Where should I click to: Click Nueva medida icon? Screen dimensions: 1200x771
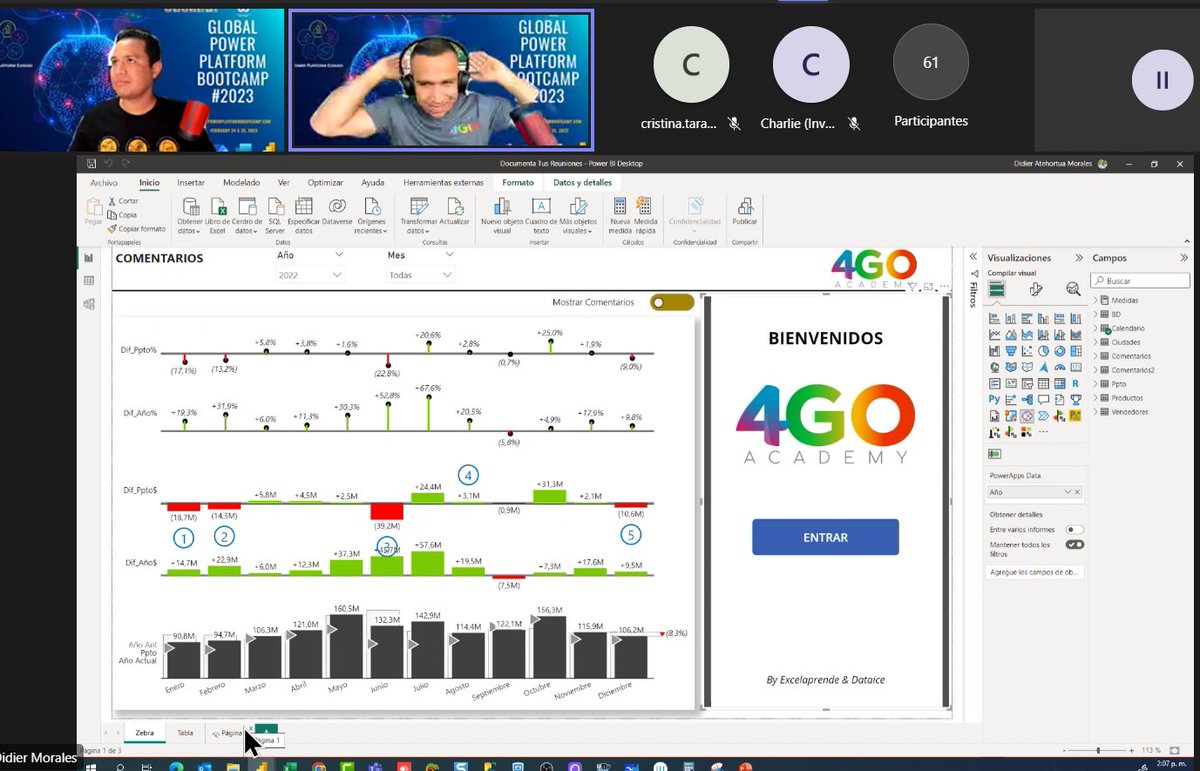click(x=620, y=215)
